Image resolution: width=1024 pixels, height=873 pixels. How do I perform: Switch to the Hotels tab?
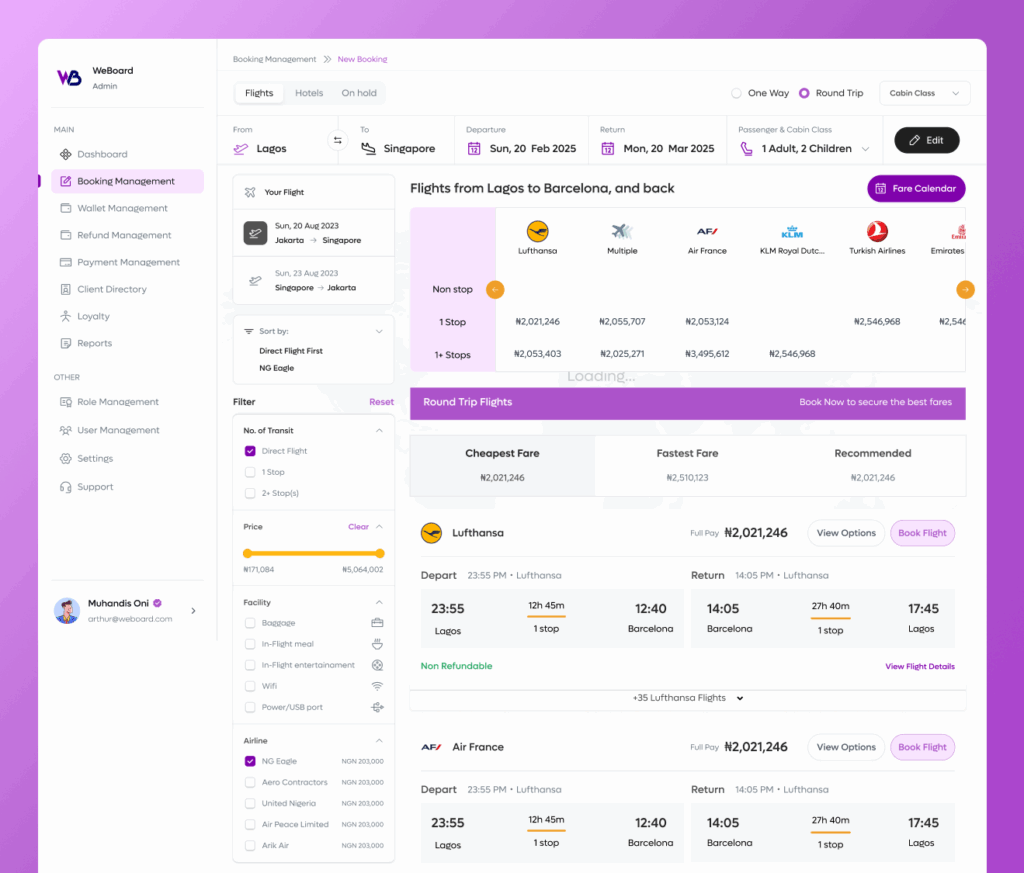coord(309,93)
